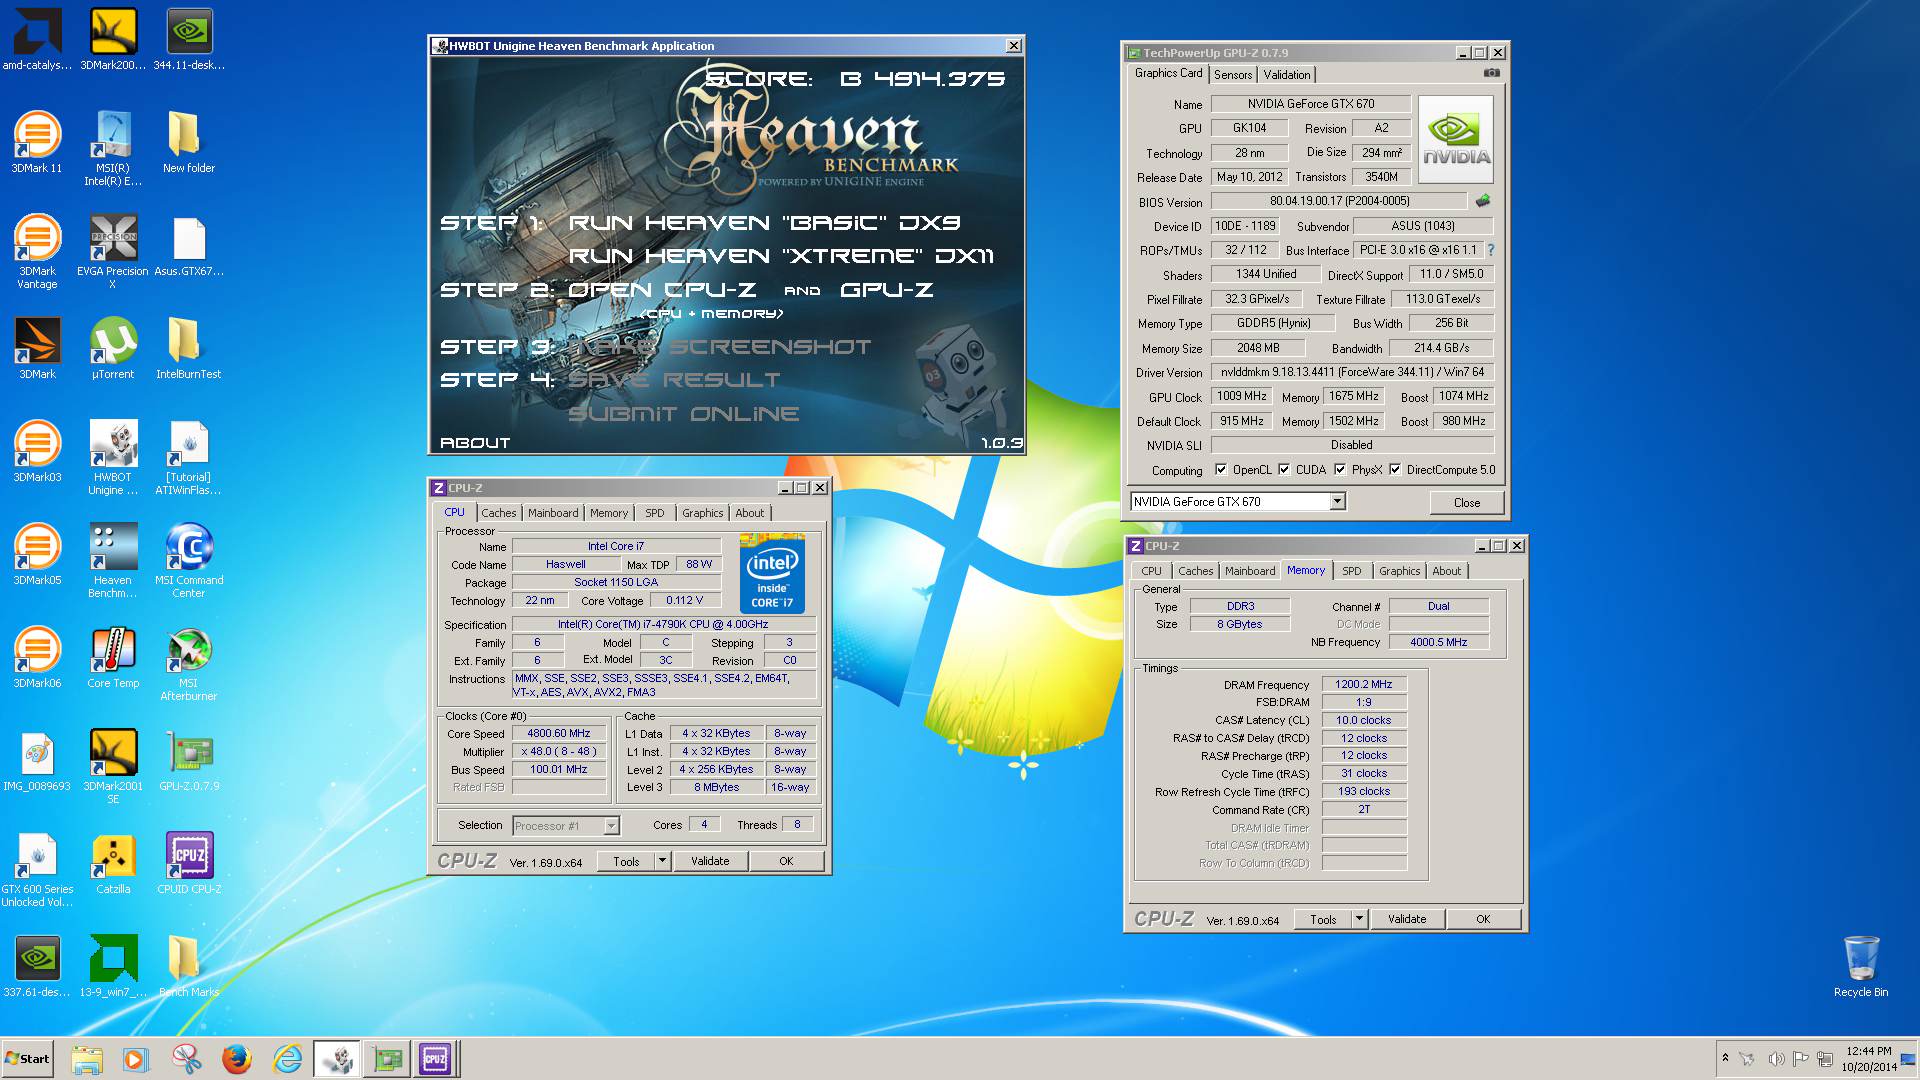Click the Start button

pyautogui.click(x=27, y=1059)
